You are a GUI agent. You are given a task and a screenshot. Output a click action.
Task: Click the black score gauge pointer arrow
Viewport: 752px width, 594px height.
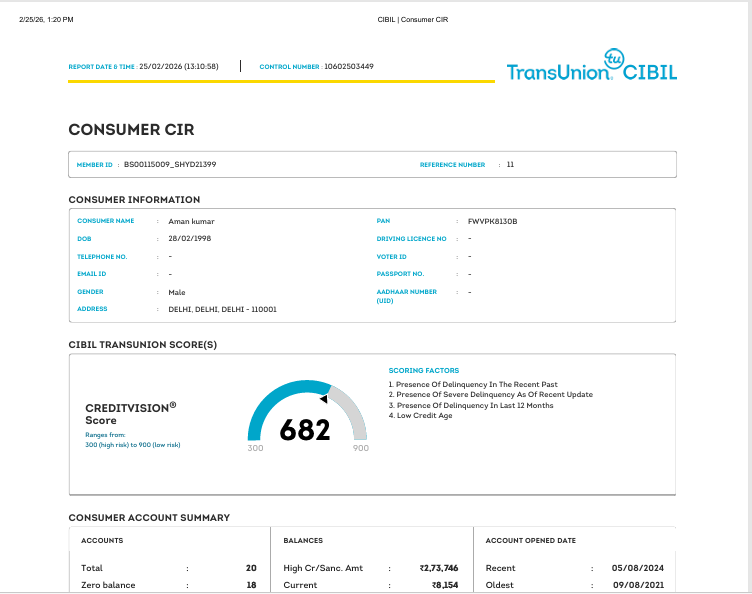[324, 398]
